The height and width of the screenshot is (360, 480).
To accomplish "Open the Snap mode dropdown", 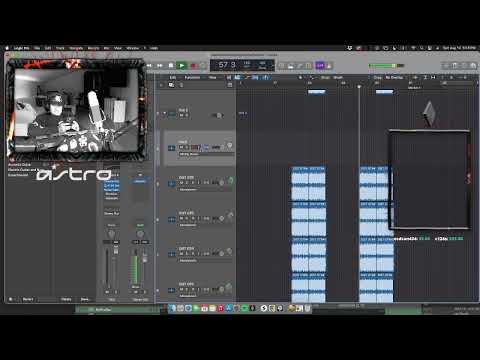I will click(x=338, y=77).
